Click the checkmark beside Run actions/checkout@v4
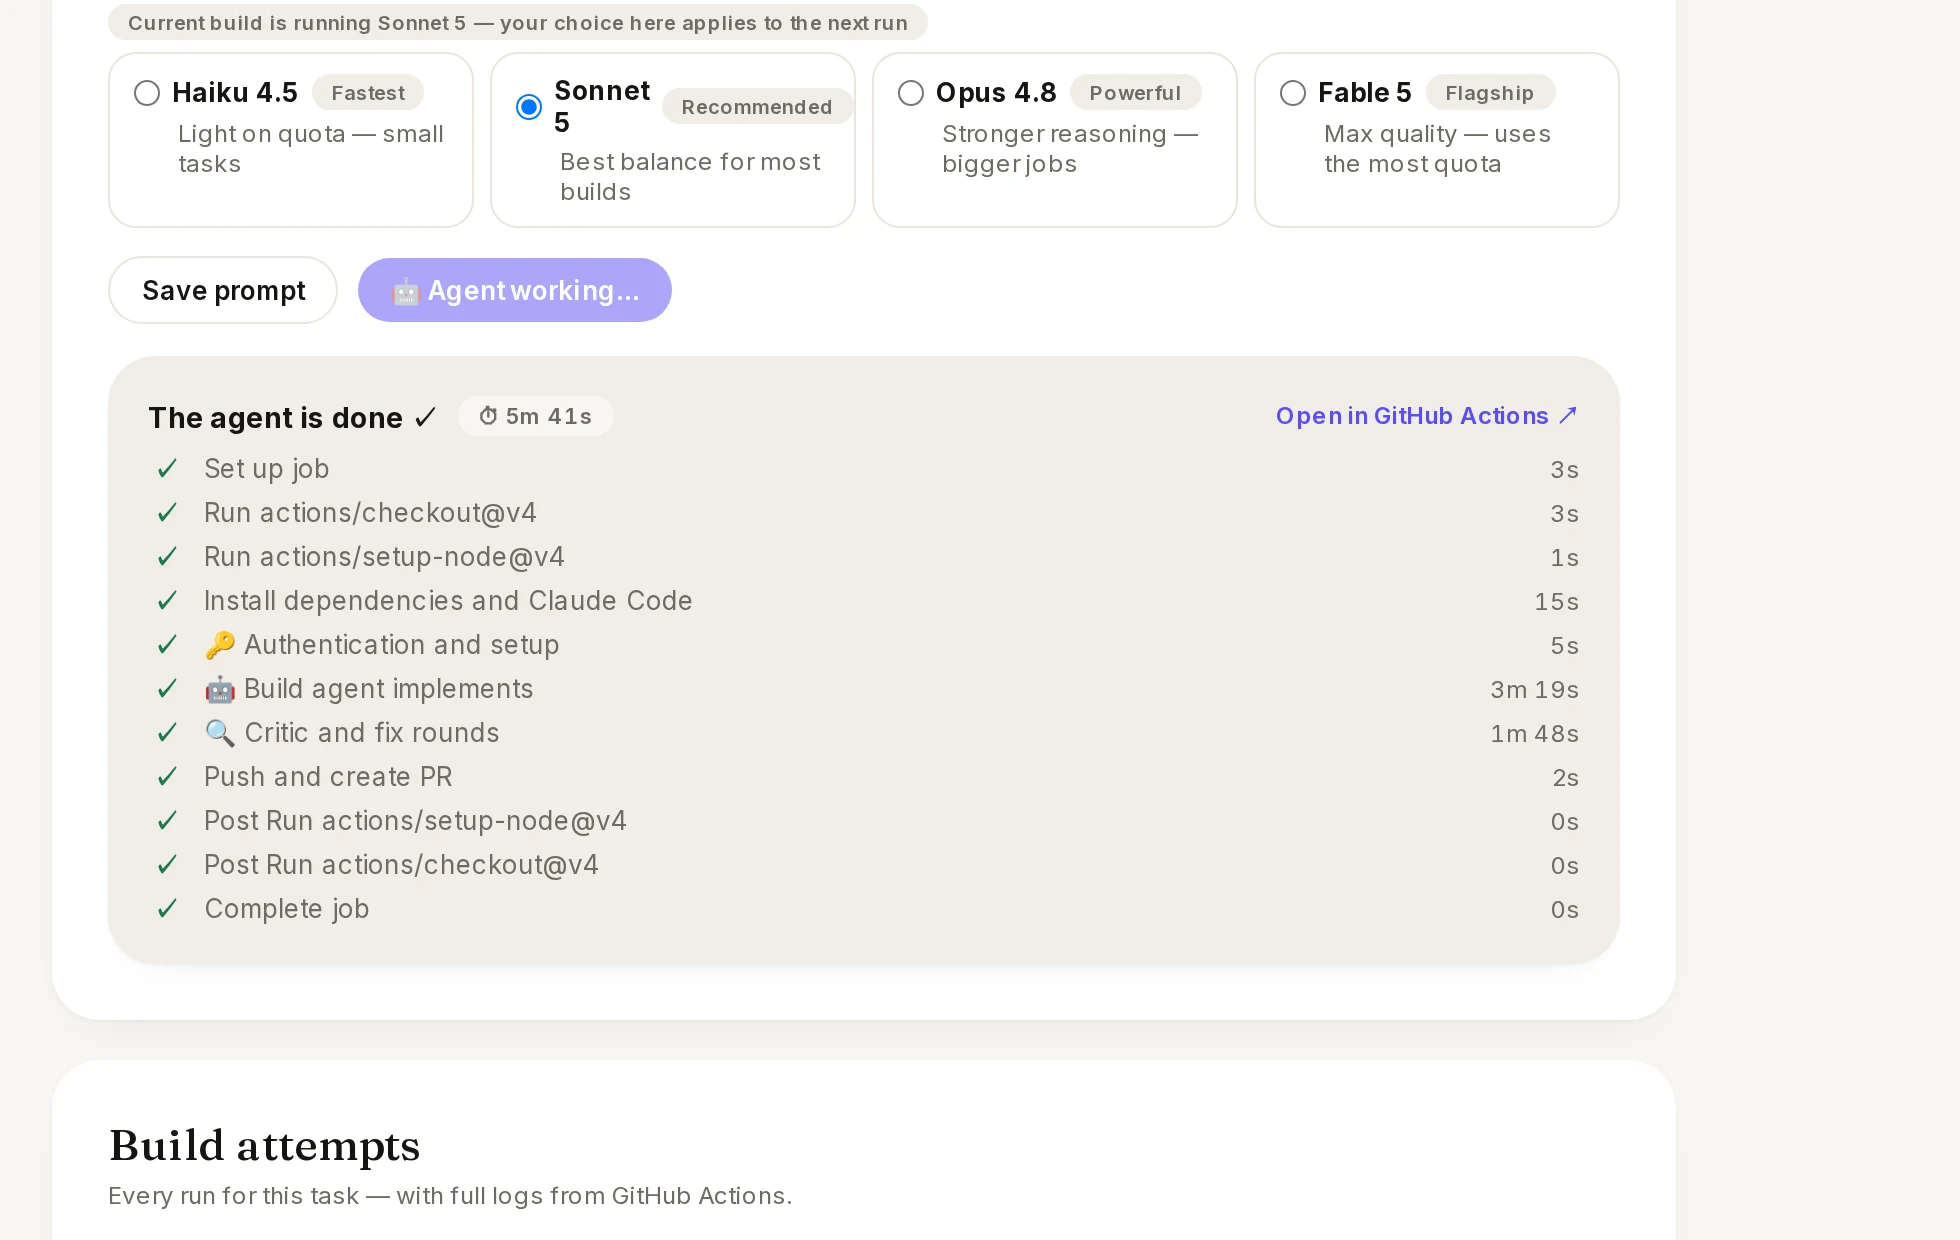 click(167, 513)
